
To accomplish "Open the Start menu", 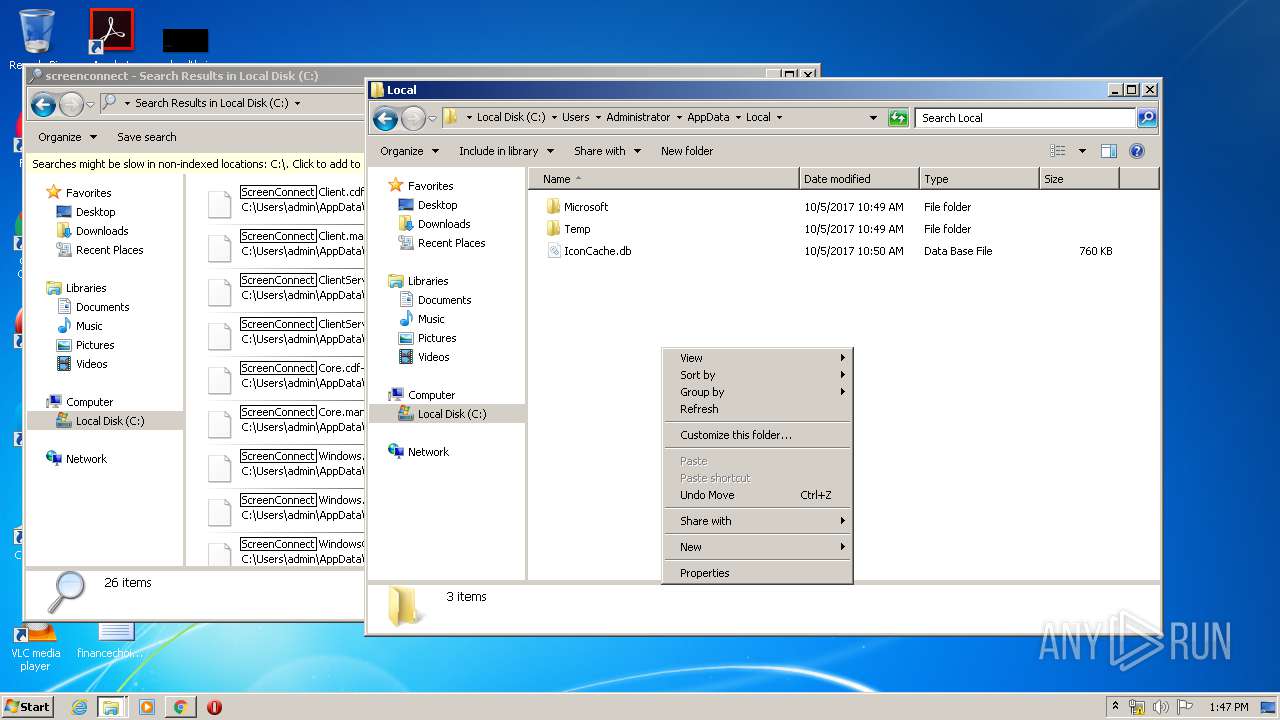I will (28, 706).
